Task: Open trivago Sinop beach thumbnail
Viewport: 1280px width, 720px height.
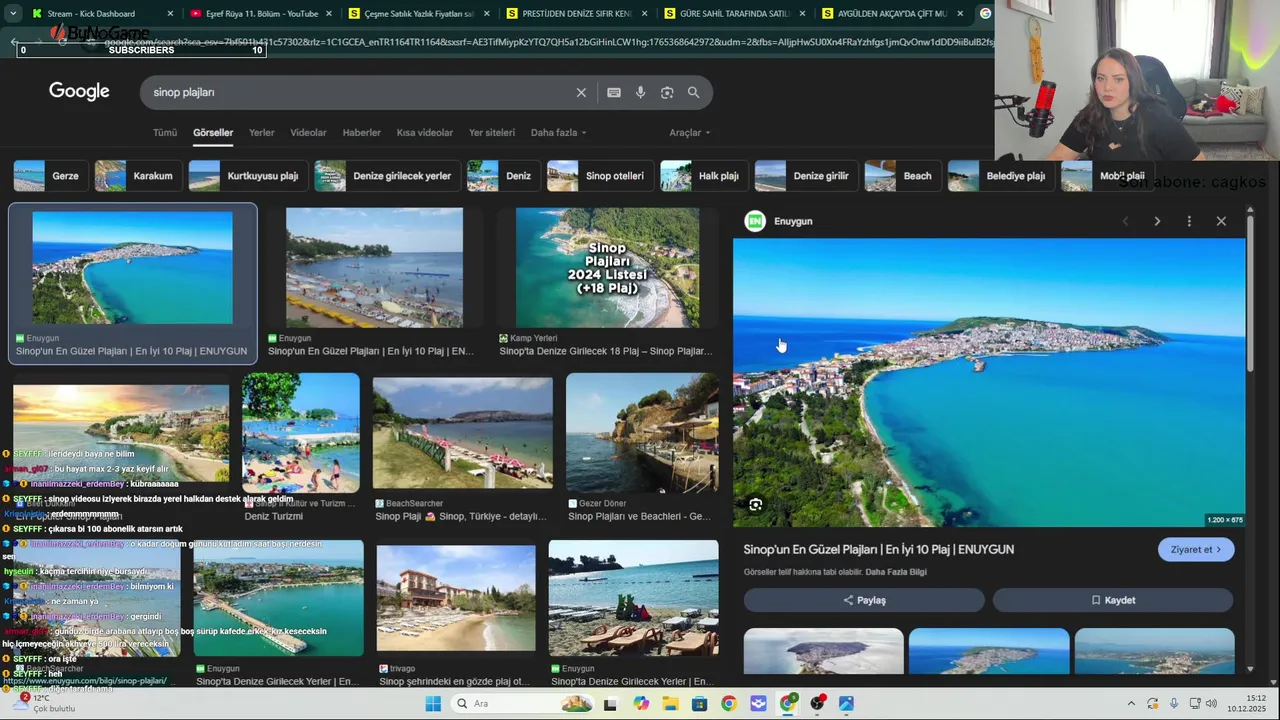Action: coord(456,598)
